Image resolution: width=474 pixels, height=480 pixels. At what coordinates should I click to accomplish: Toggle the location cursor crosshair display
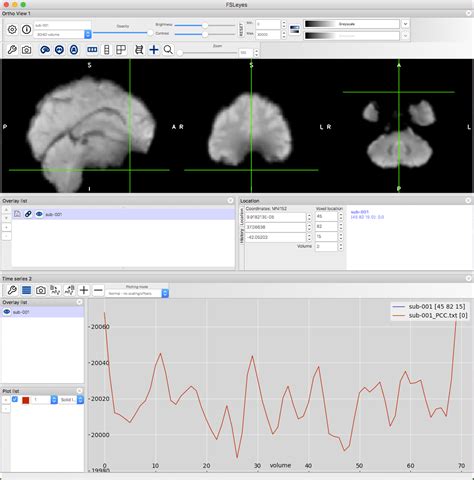tap(154, 50)
